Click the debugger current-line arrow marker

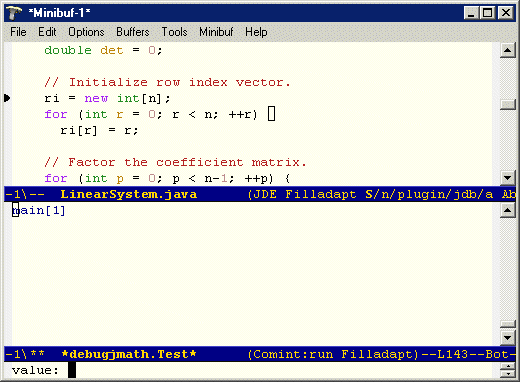7,98
